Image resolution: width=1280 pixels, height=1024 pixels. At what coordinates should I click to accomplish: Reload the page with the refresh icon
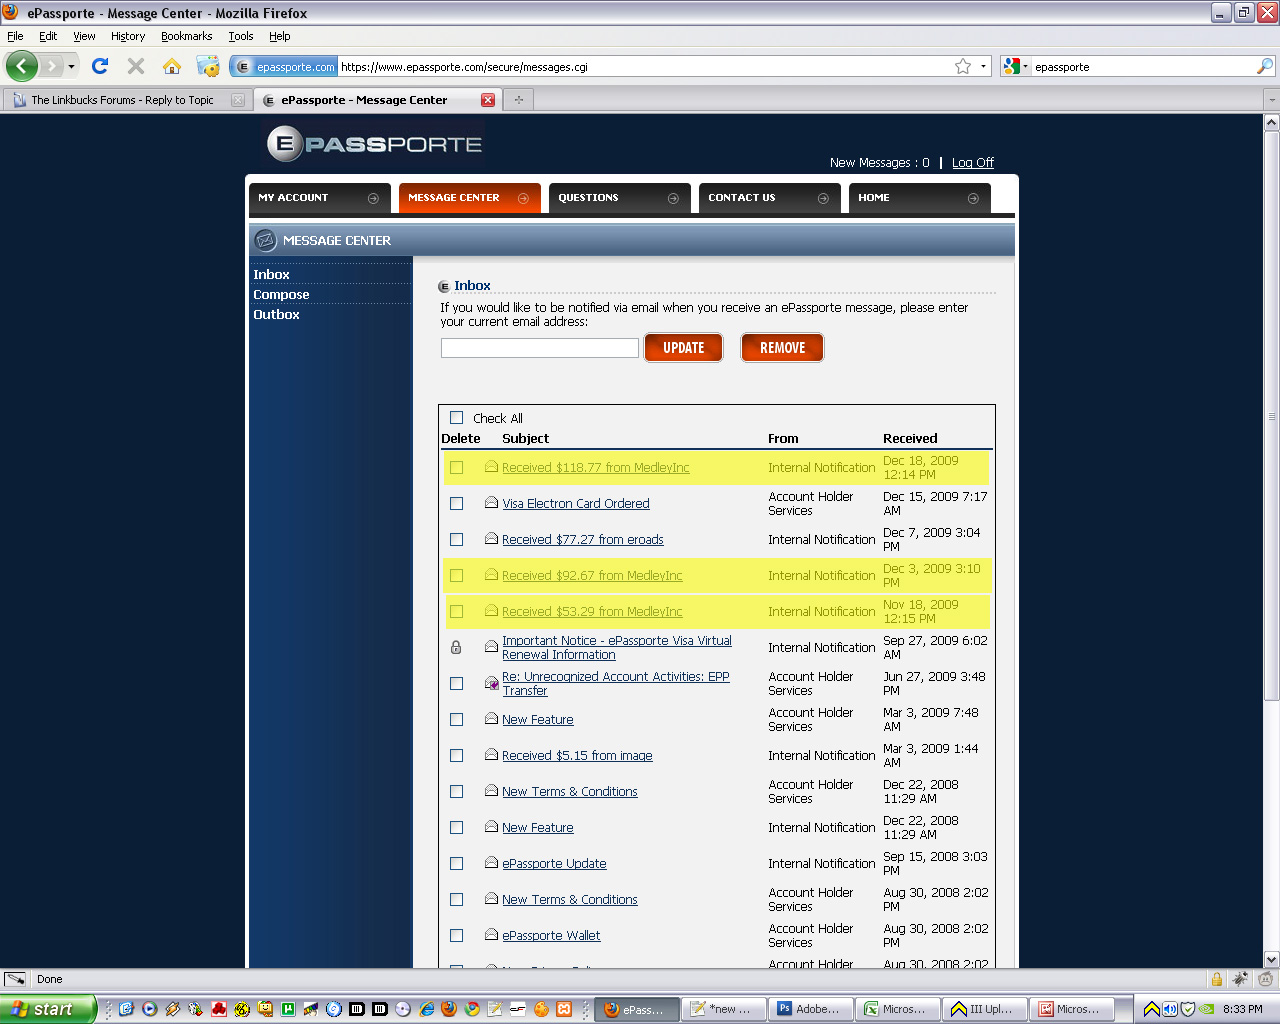[100, 66]
